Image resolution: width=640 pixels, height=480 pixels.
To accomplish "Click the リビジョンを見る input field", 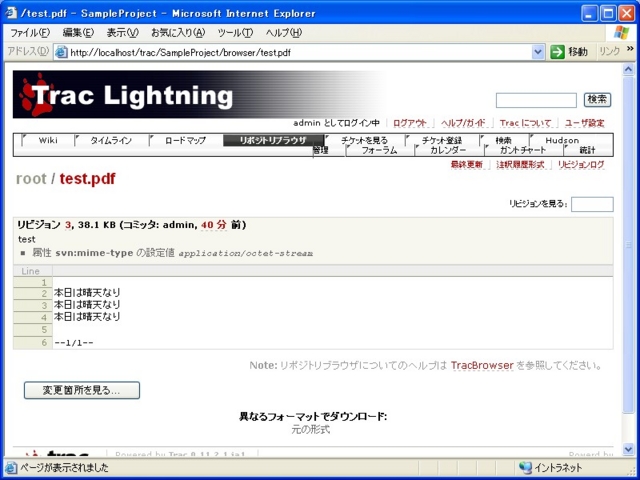I will tap(592, 204).
